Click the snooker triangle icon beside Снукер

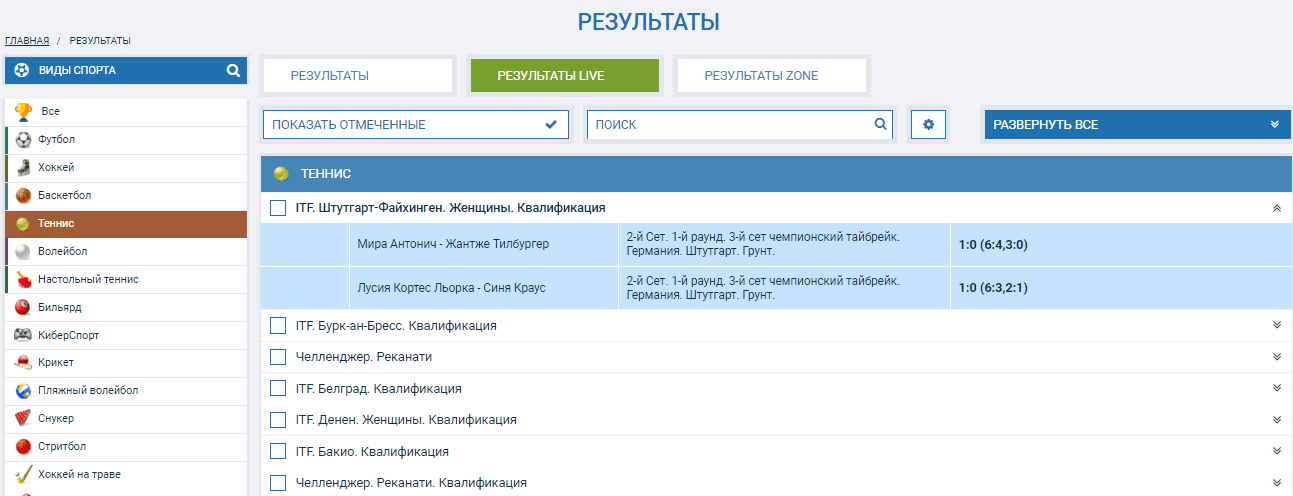(23, 419)
